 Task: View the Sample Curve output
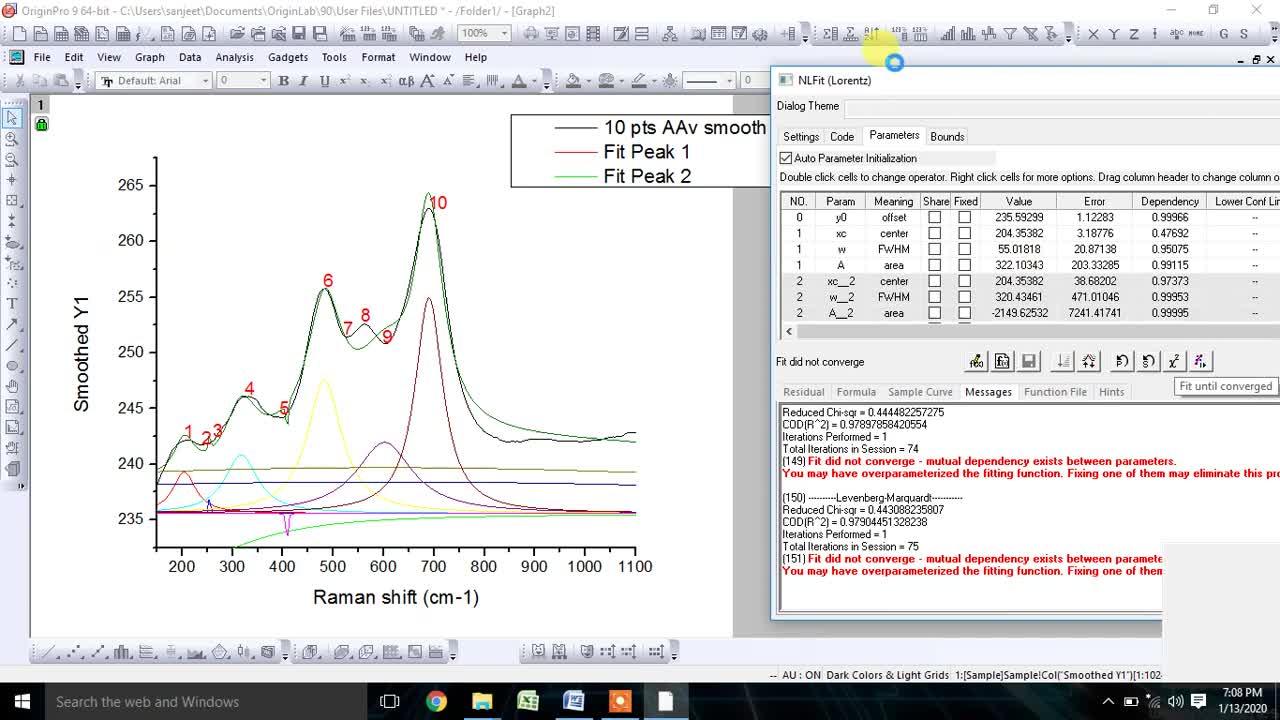tap(922, 391)
